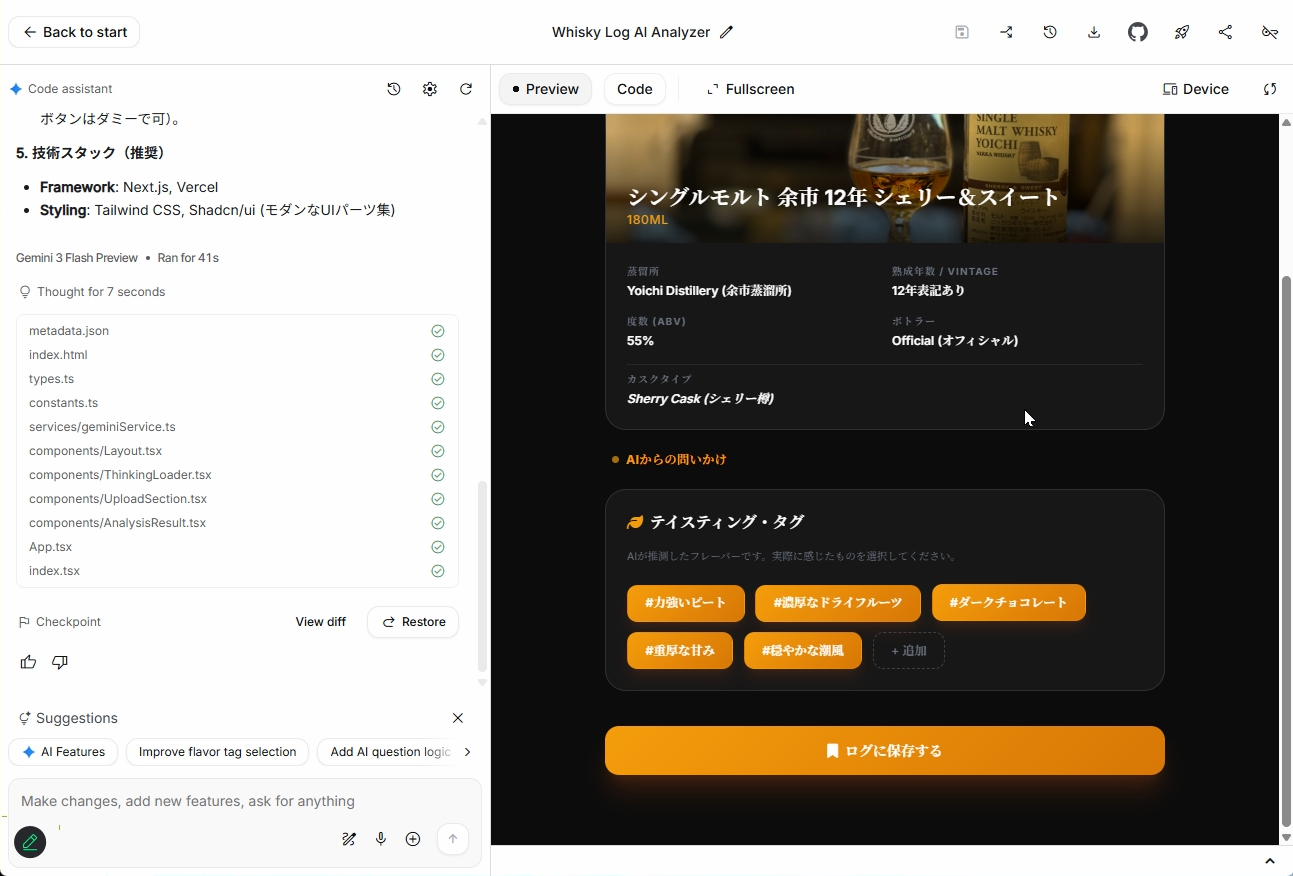The height and width of the screenshot is (876, 1293).
Task: Open the Device preview dropdown
Action: click(x=1196, y=89)
